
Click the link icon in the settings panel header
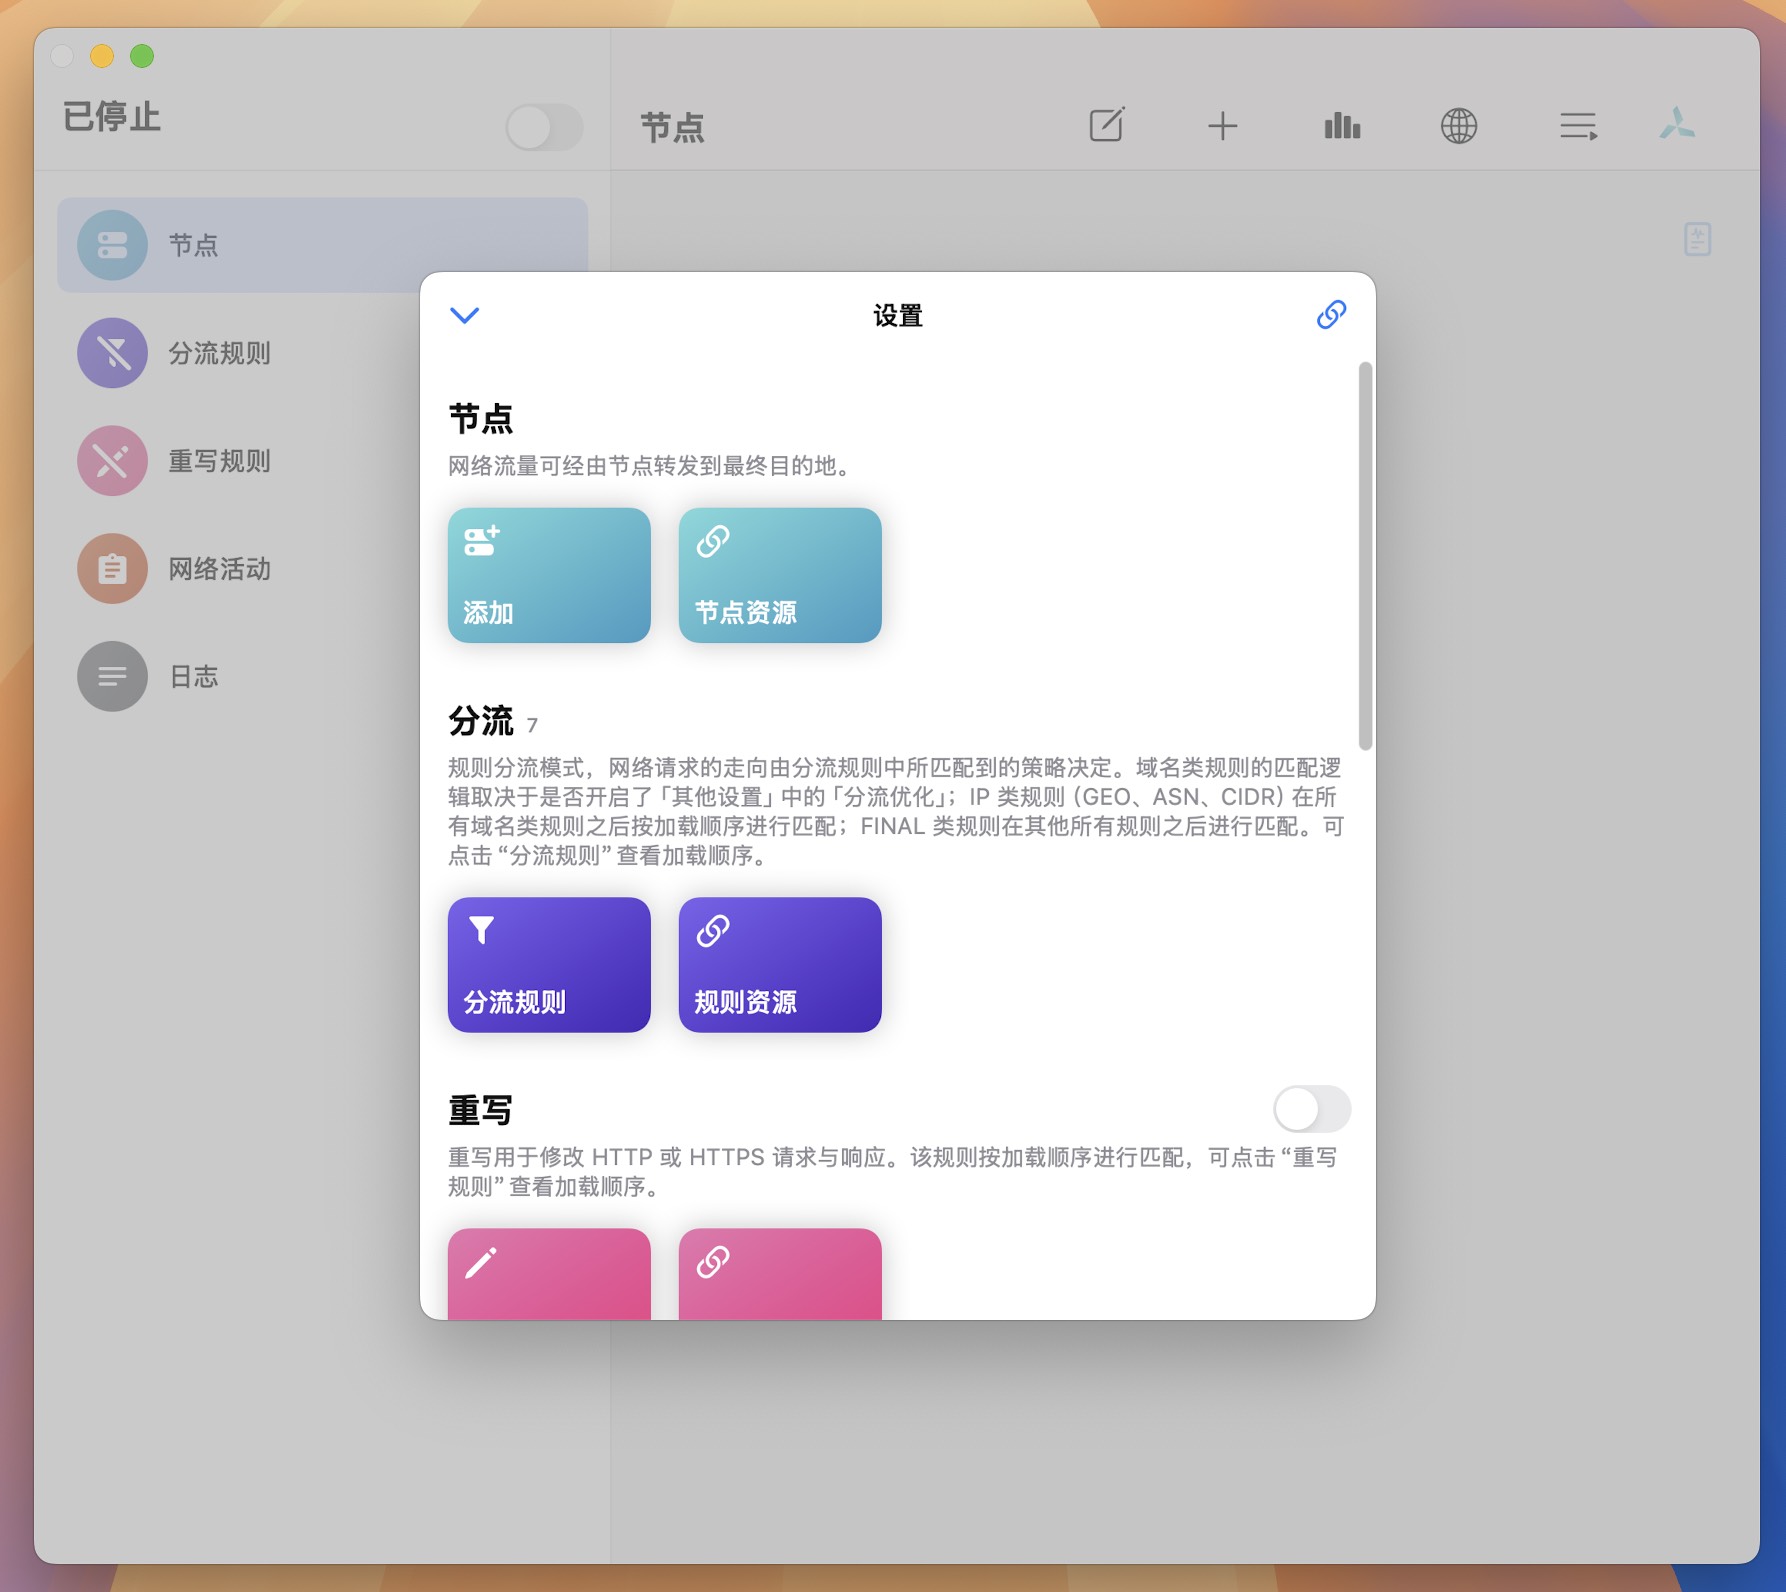pos(1331,314)
